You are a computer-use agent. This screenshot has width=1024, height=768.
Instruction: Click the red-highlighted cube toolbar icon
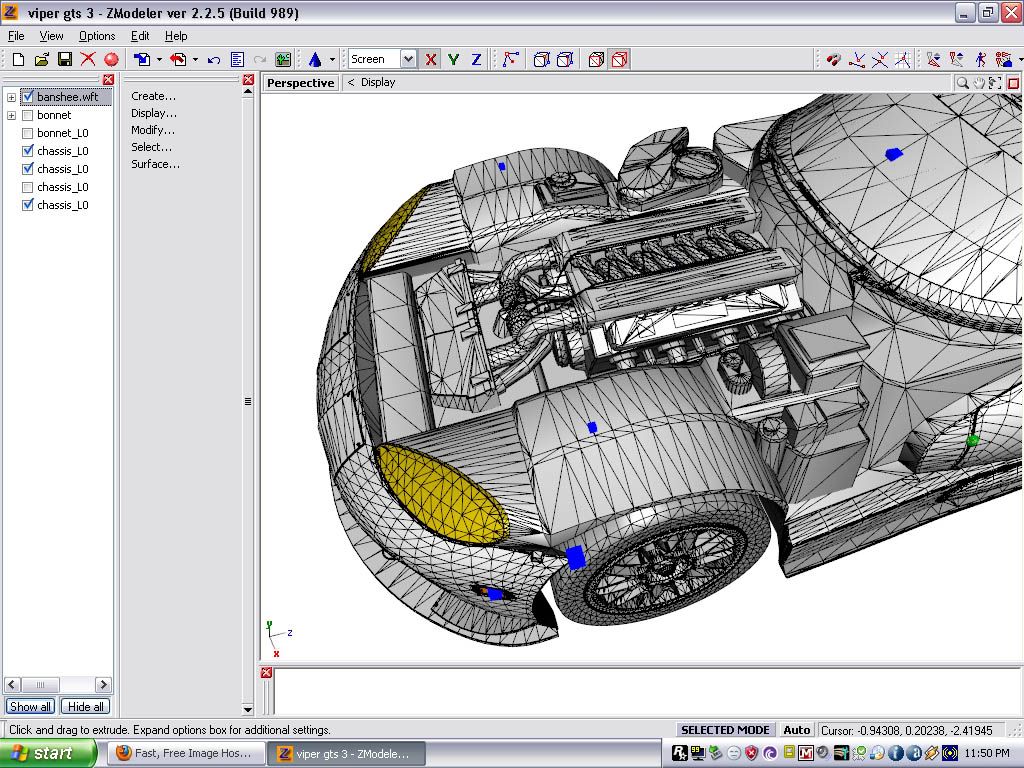[619, 60]
